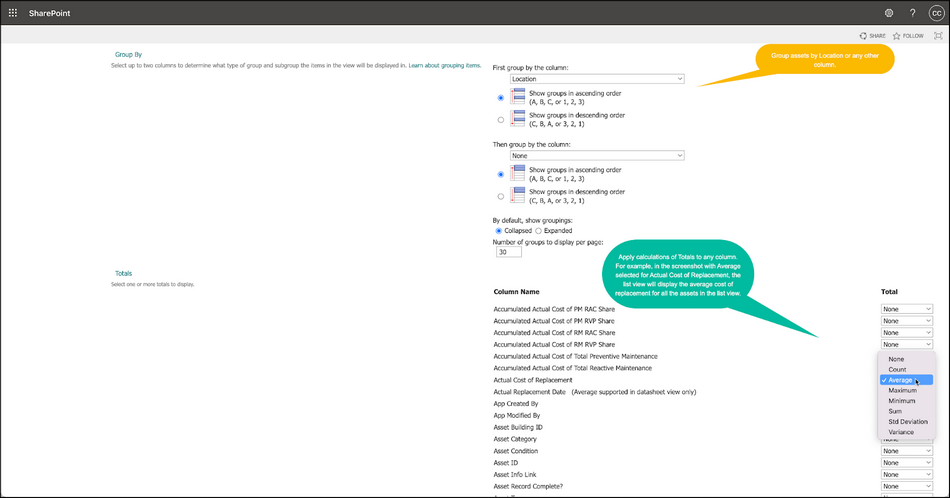950x498 pixels.
Task: Open the Learn about grouping items link
Action: 445,65
